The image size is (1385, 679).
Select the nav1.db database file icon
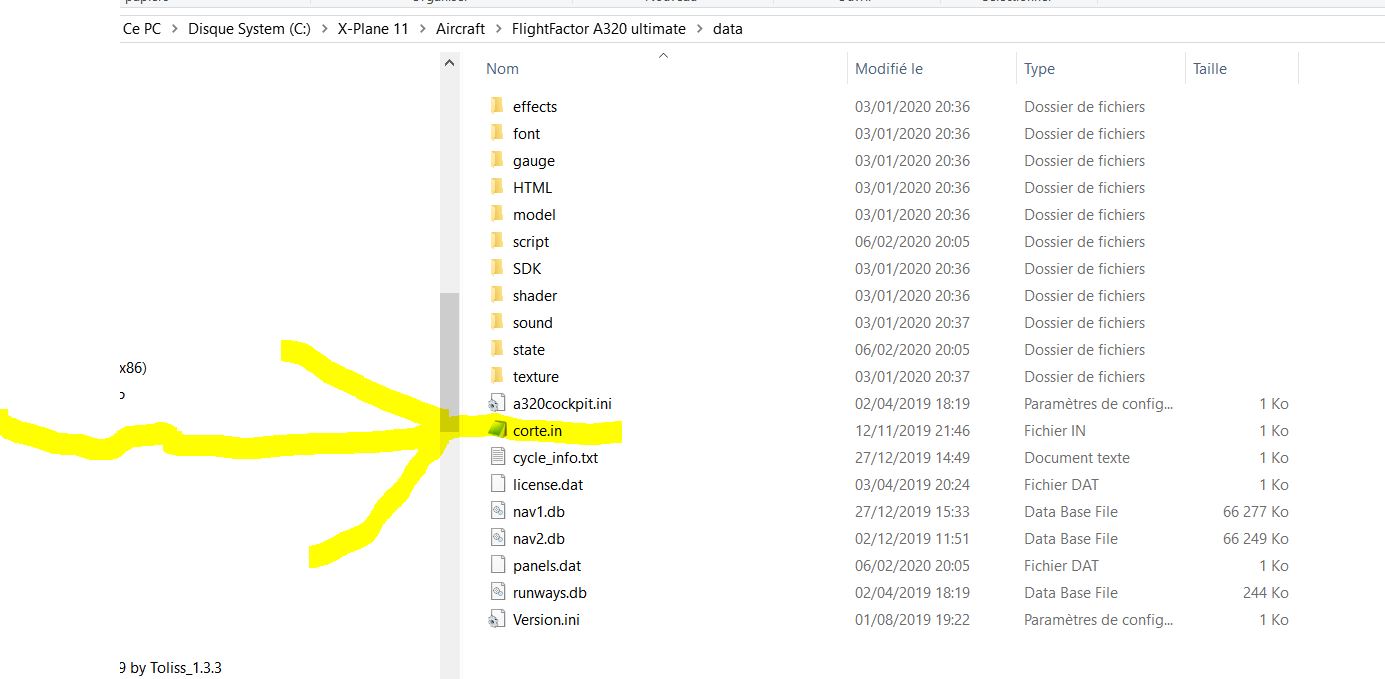498,511
